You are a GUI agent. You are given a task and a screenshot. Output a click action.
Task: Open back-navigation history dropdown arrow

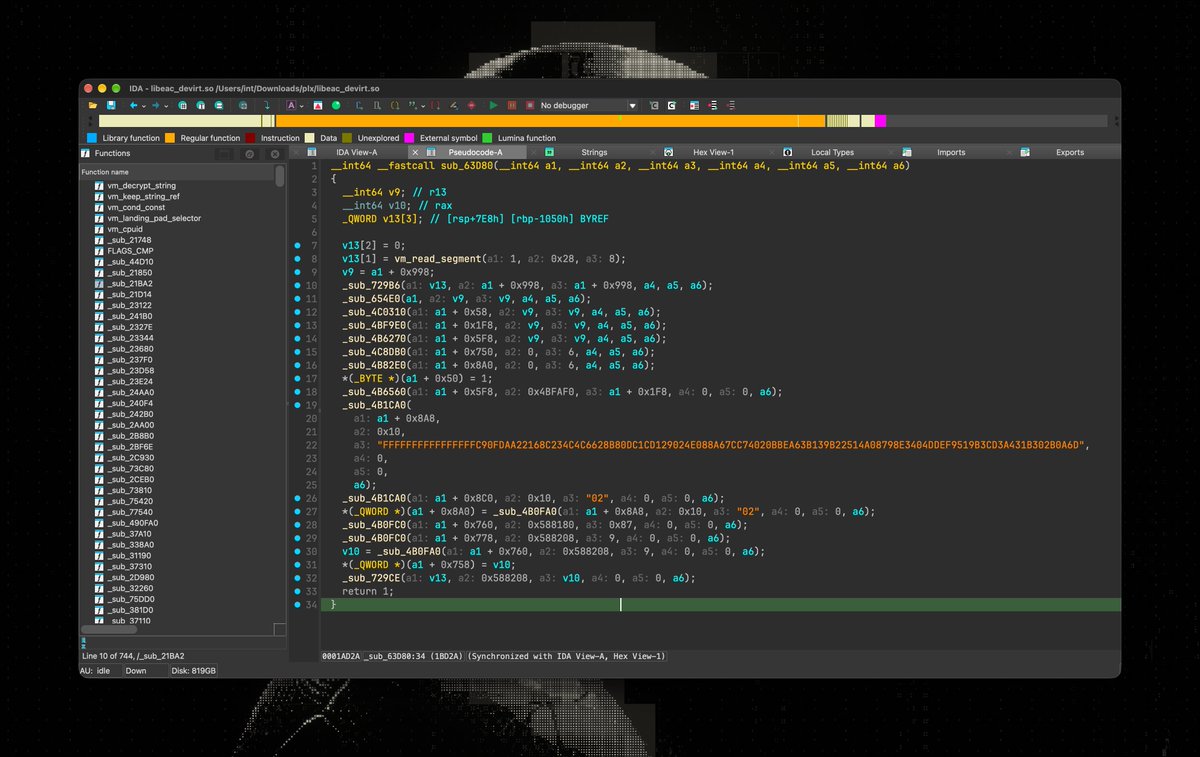pos(144,106)
